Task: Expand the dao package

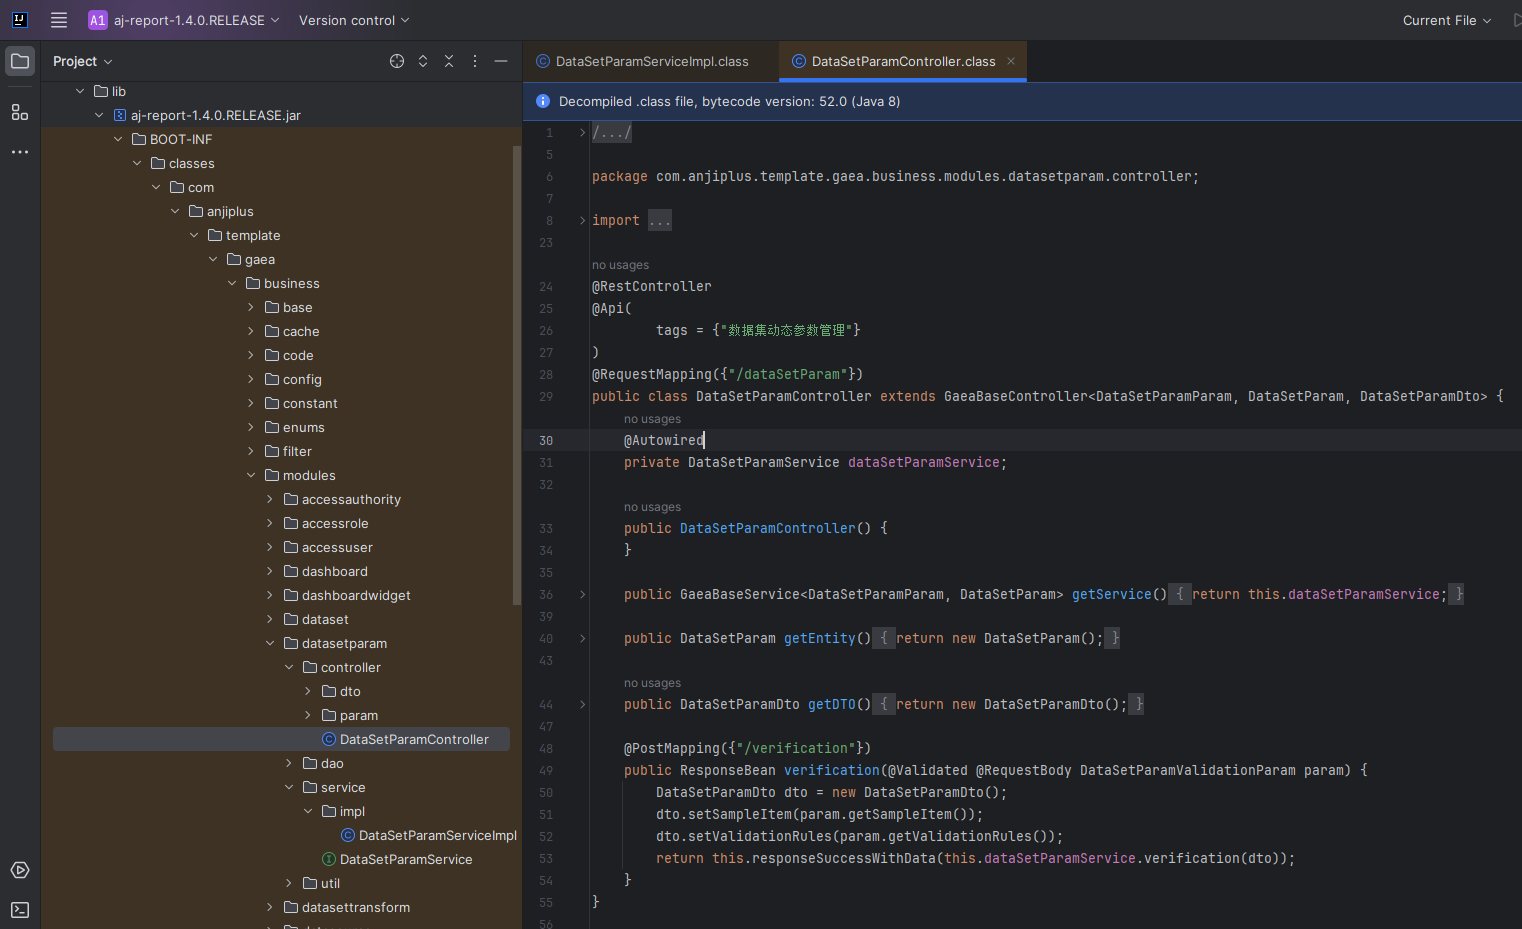Action: coord(289,763)
